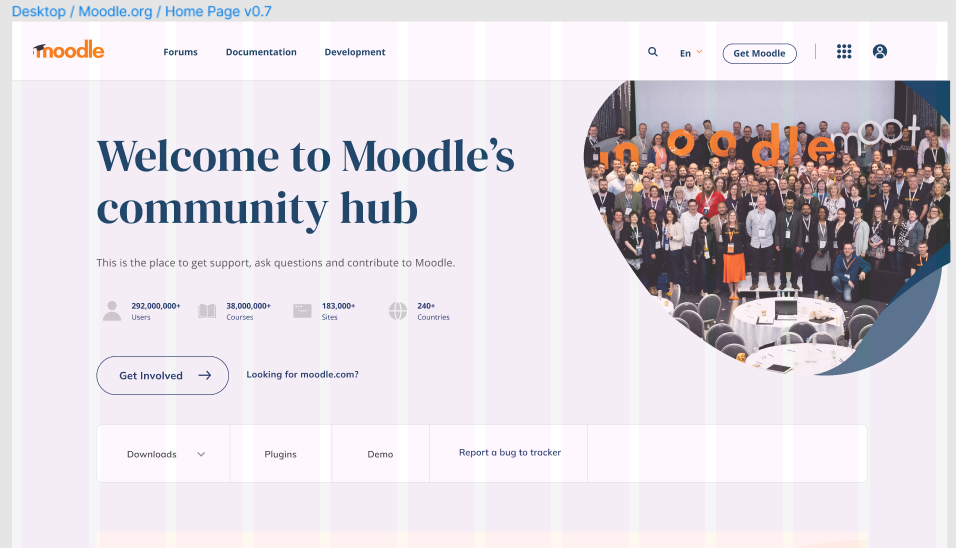This screenshot has height=548, width=956.
Task: Click the Moodle logo in the header
Action: [x=68, y=51]
